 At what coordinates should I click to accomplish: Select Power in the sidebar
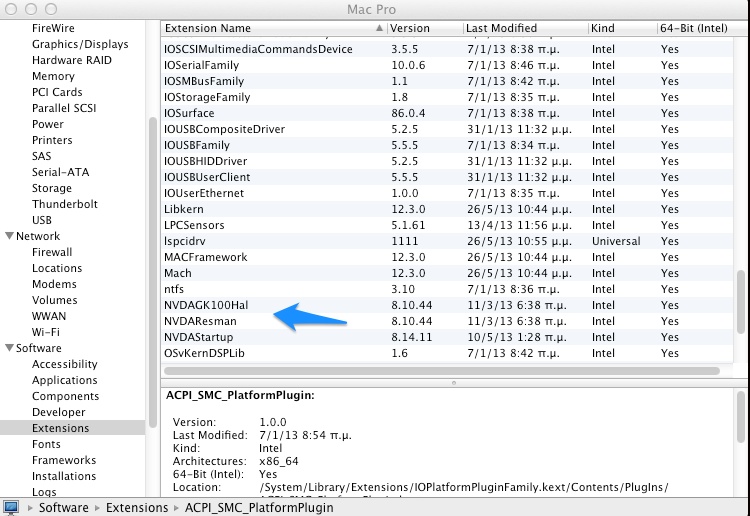tap(47, 124)
